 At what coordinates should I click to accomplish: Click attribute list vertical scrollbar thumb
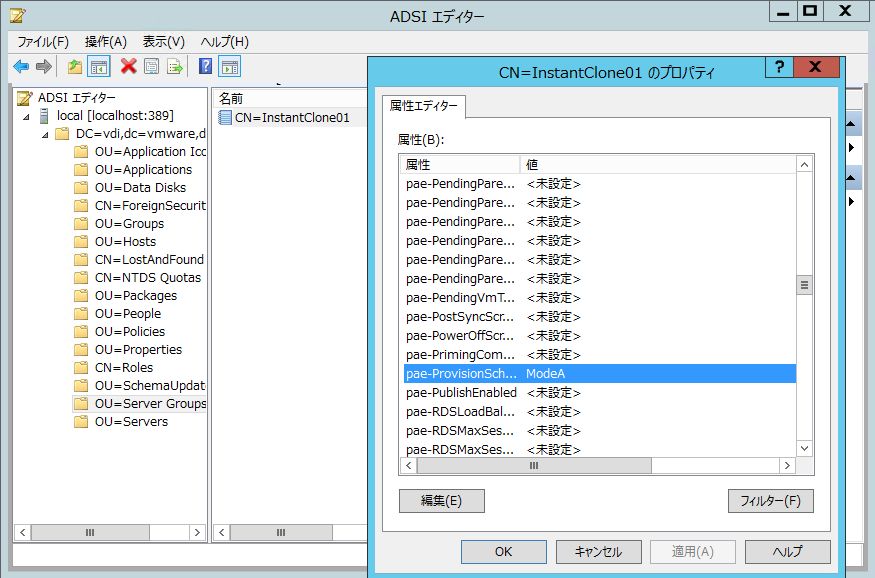804,285
